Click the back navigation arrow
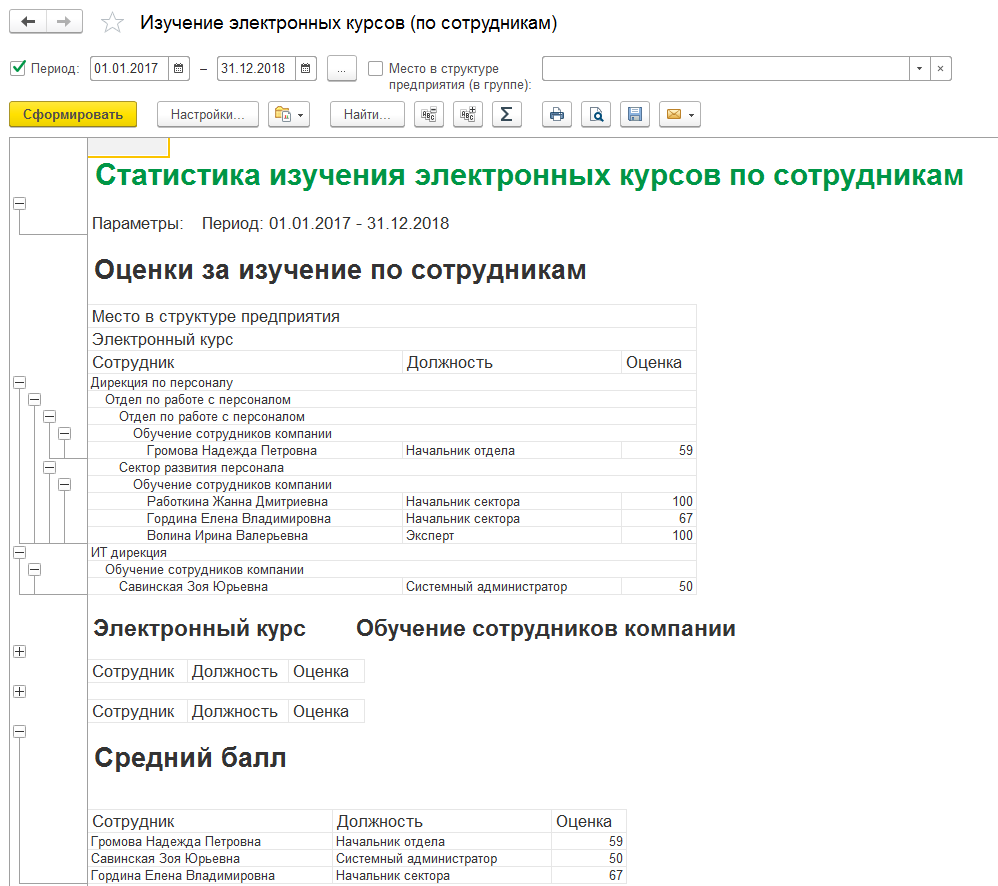998x886 pixels. (27, 22)
